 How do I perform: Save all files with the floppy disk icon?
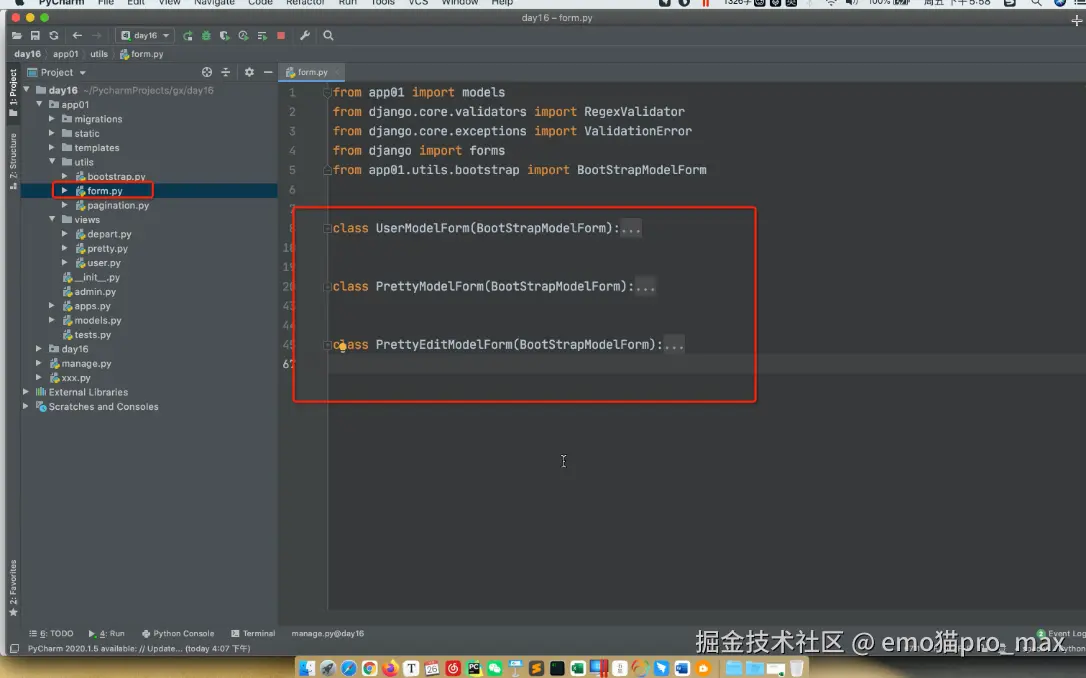tap(35, 35)
